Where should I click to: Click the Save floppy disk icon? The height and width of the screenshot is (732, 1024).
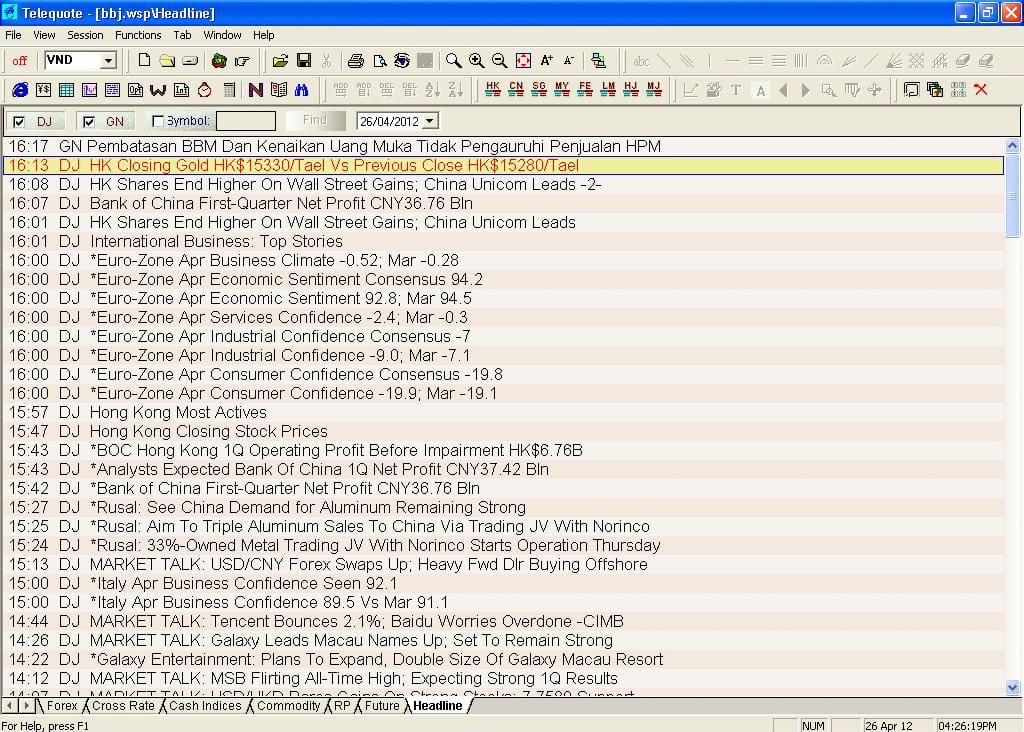tap(304, 61)
